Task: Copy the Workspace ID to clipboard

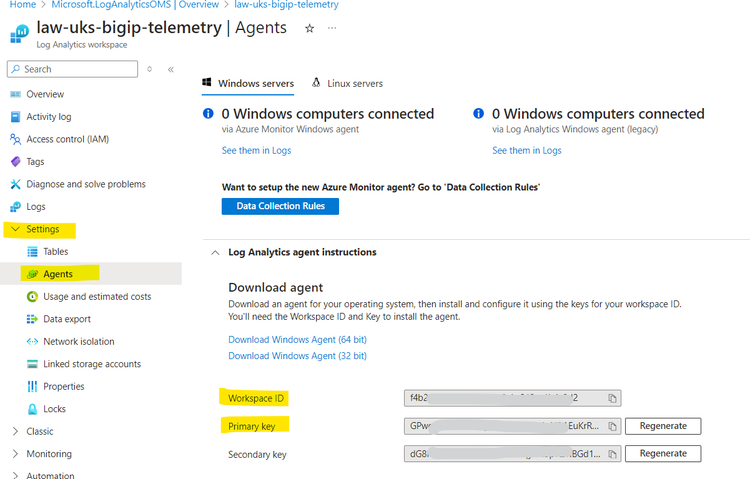Action: coord(613,398)
